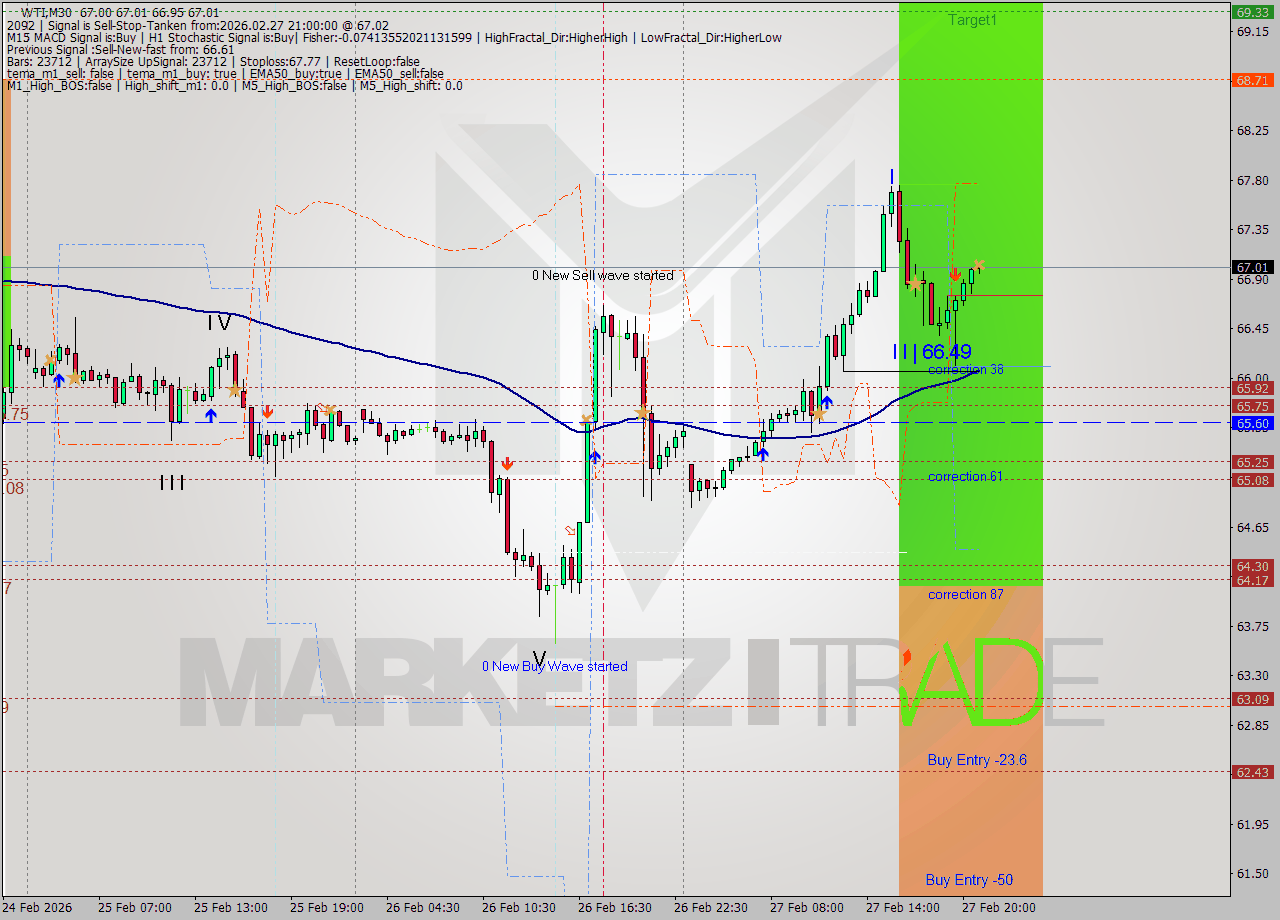1280x920 pixels.
Task: Select the orange X marker in the green zone
Action: (980, 264)
